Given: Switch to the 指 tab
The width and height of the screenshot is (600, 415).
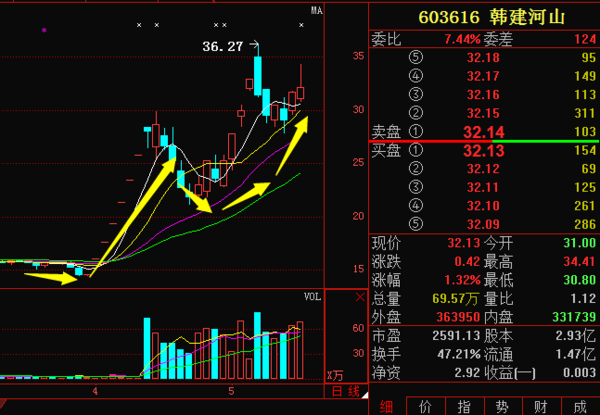Looking at the screenshot, I should point(465,406).
